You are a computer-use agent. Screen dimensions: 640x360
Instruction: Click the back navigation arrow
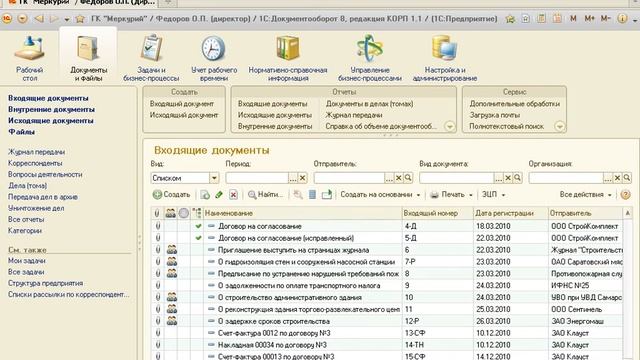pos(39,19)
